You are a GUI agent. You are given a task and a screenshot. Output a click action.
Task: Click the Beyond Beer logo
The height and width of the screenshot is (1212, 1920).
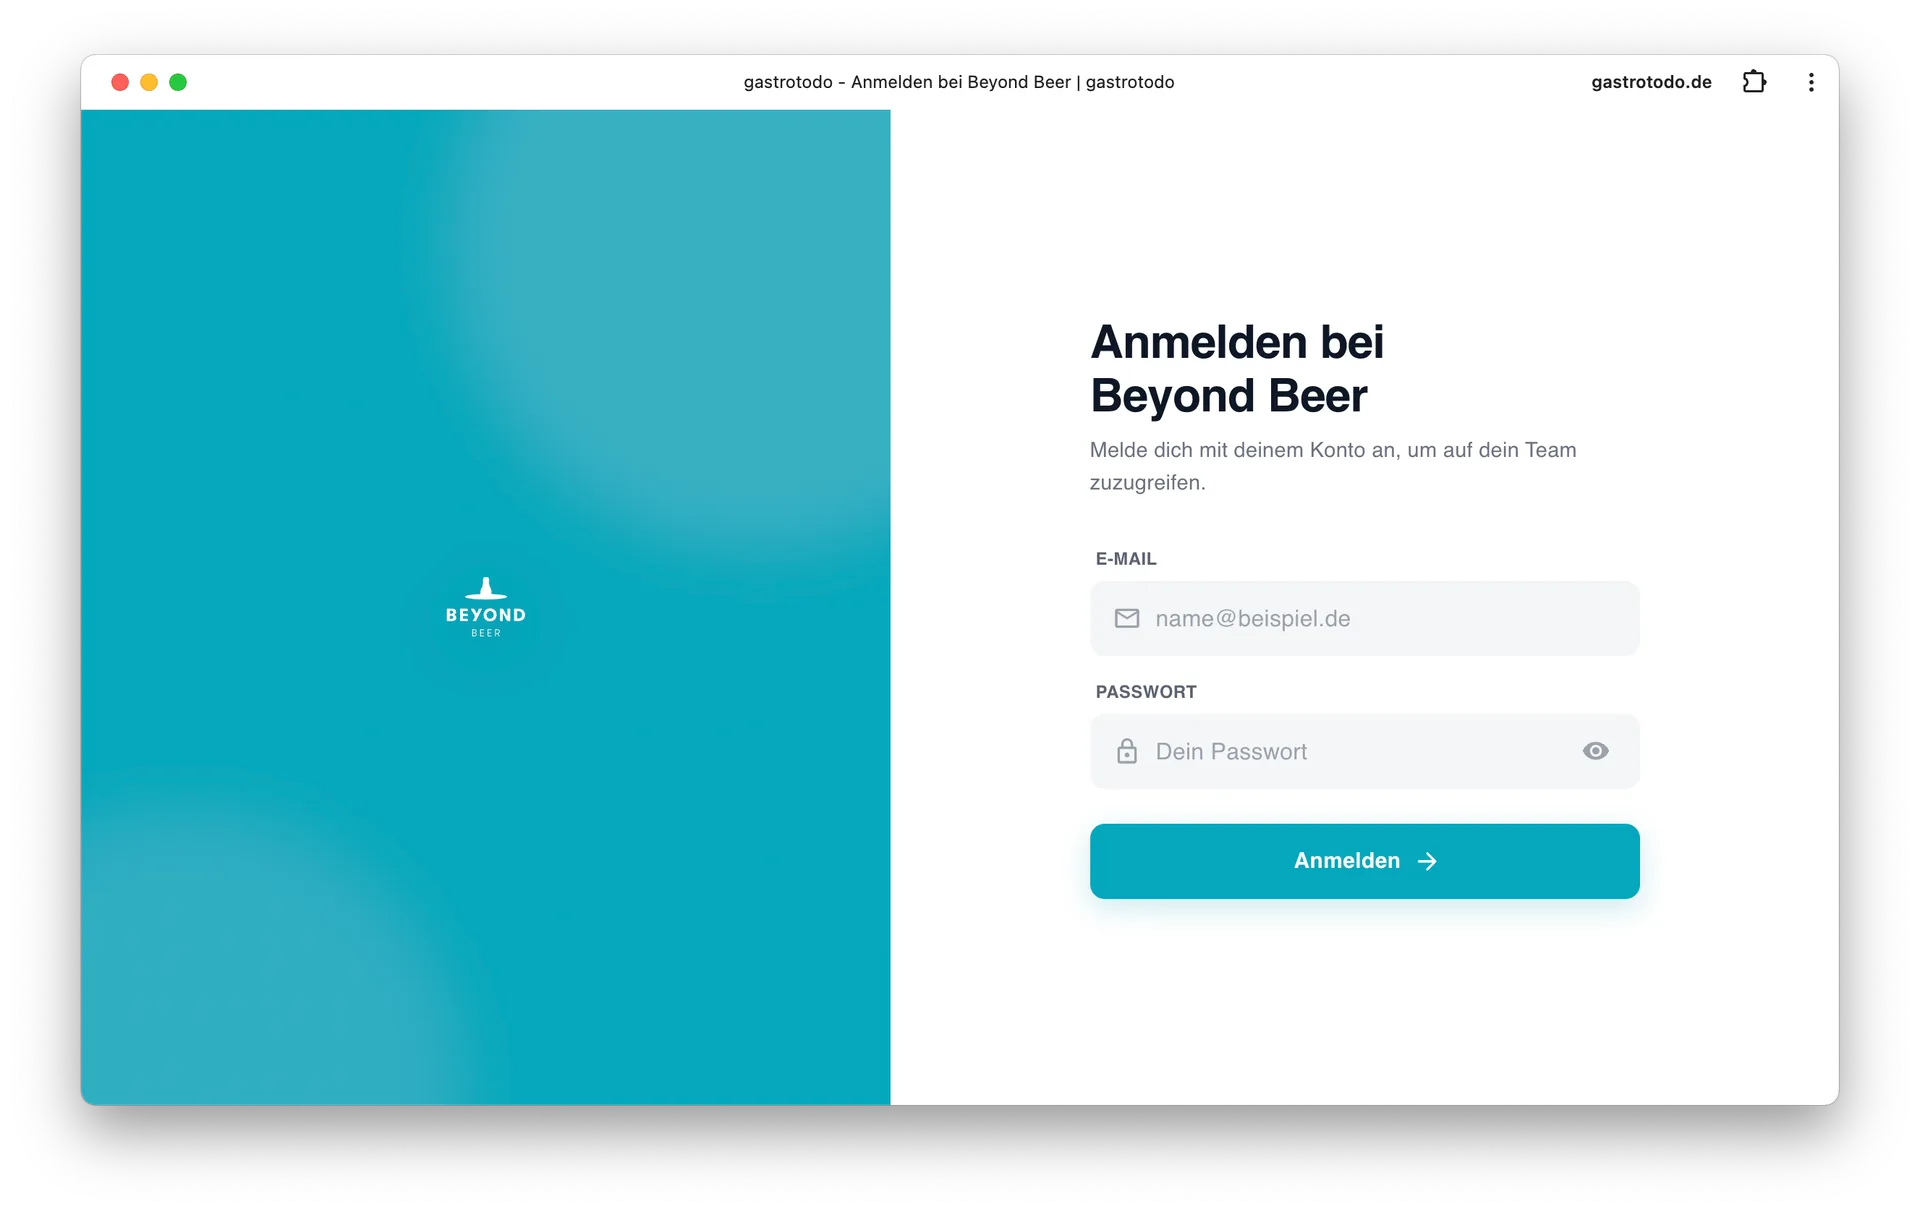[x=486, y=607]
